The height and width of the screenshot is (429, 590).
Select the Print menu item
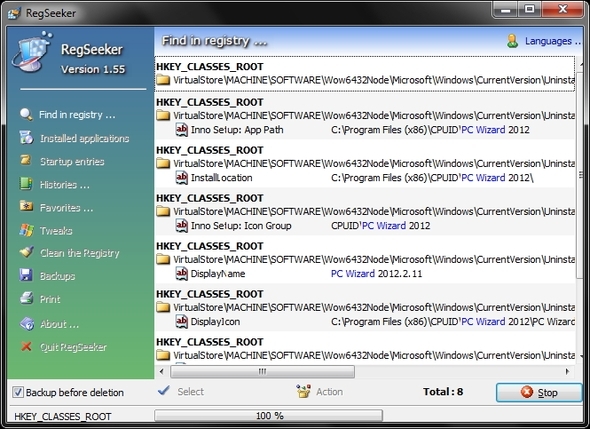point(50,299)
